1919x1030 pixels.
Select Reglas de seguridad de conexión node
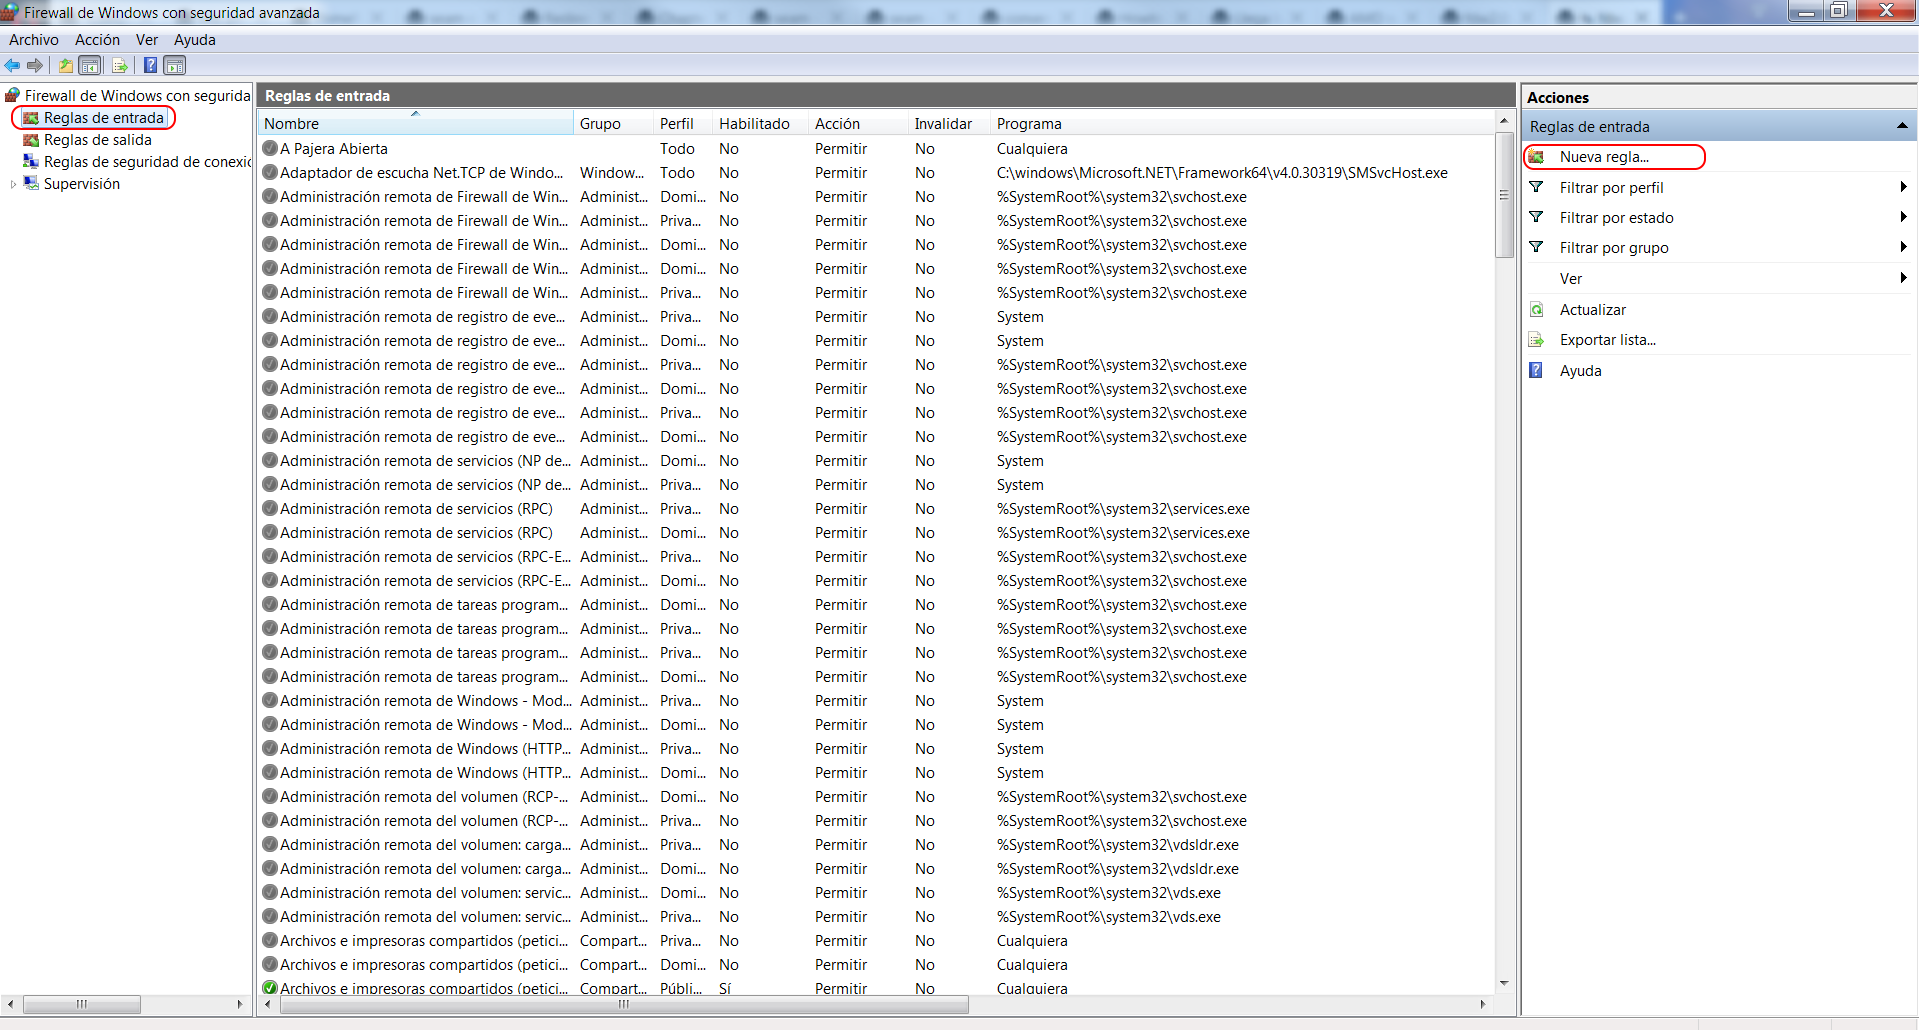click(x=147, y=162)
